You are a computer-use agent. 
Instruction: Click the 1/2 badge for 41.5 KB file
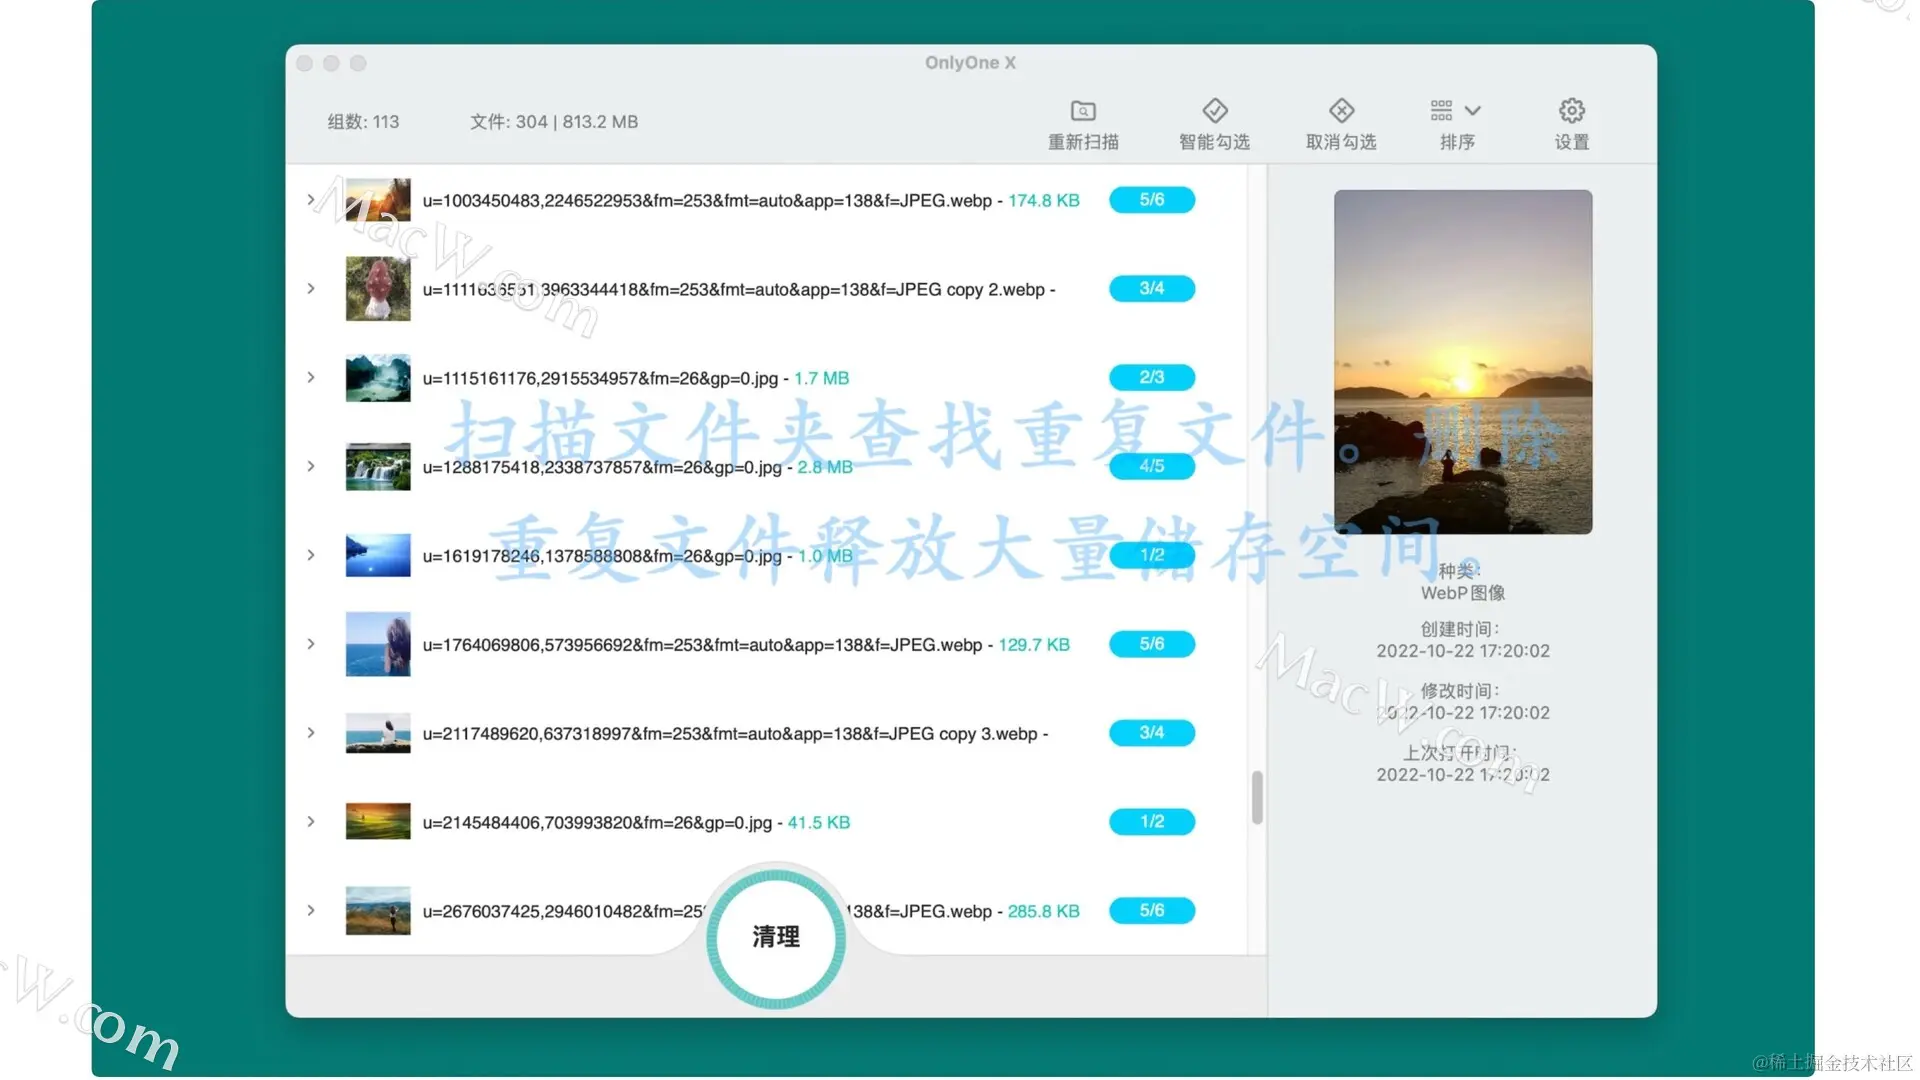tap(1151, 822)
